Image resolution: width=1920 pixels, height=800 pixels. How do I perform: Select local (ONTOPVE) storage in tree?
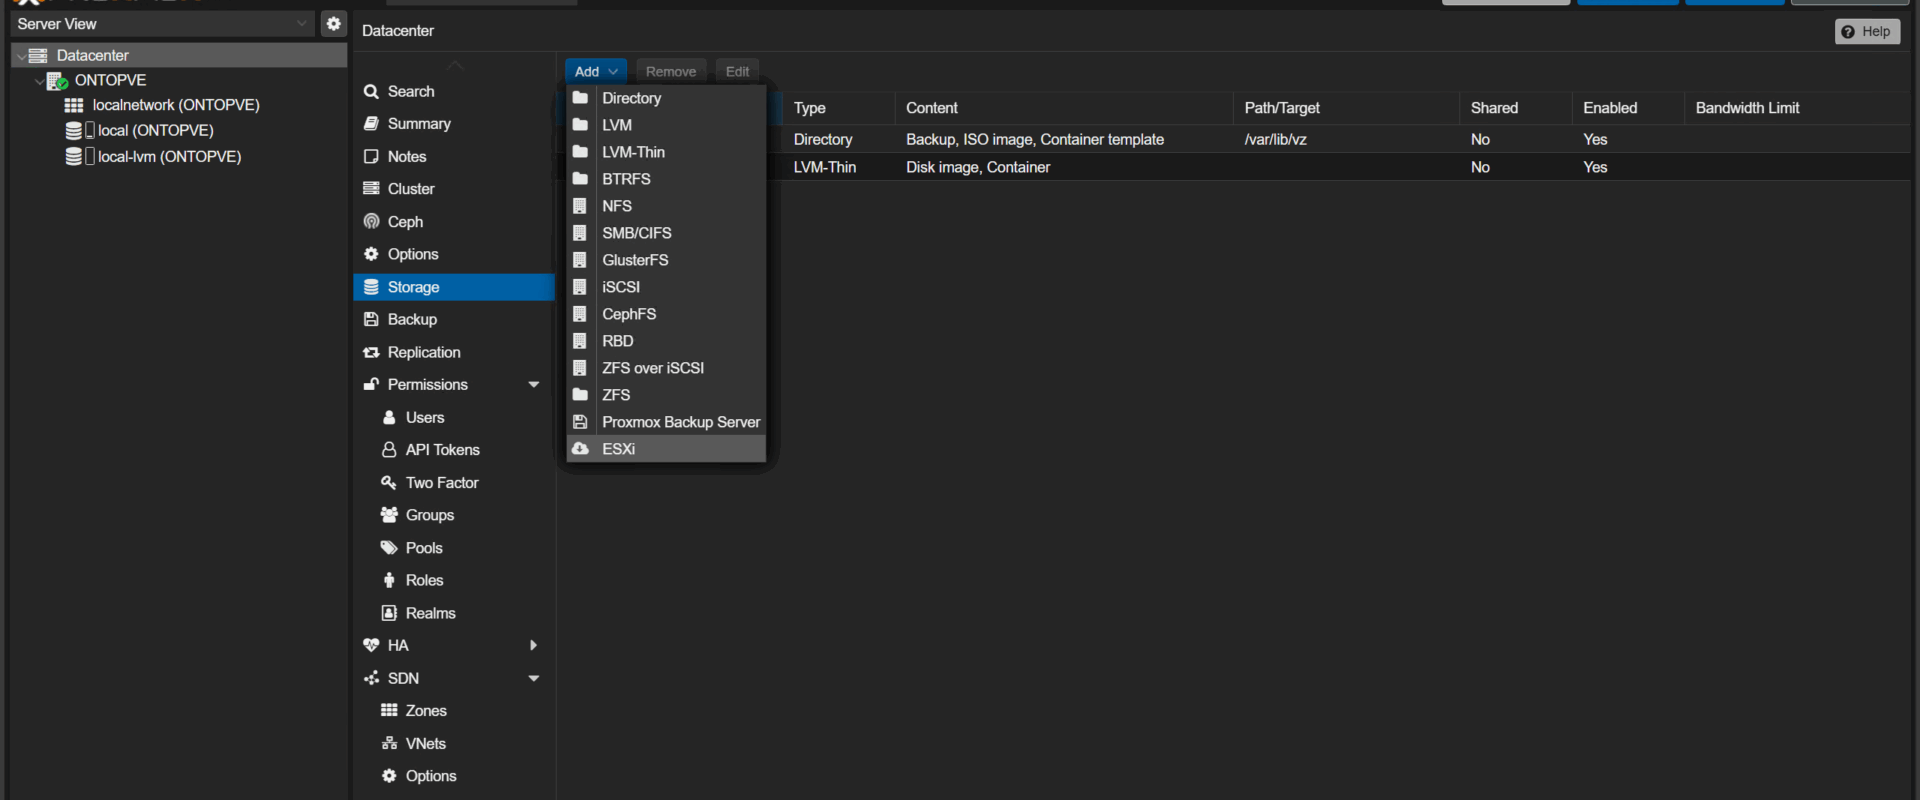(x=155, y=130)
